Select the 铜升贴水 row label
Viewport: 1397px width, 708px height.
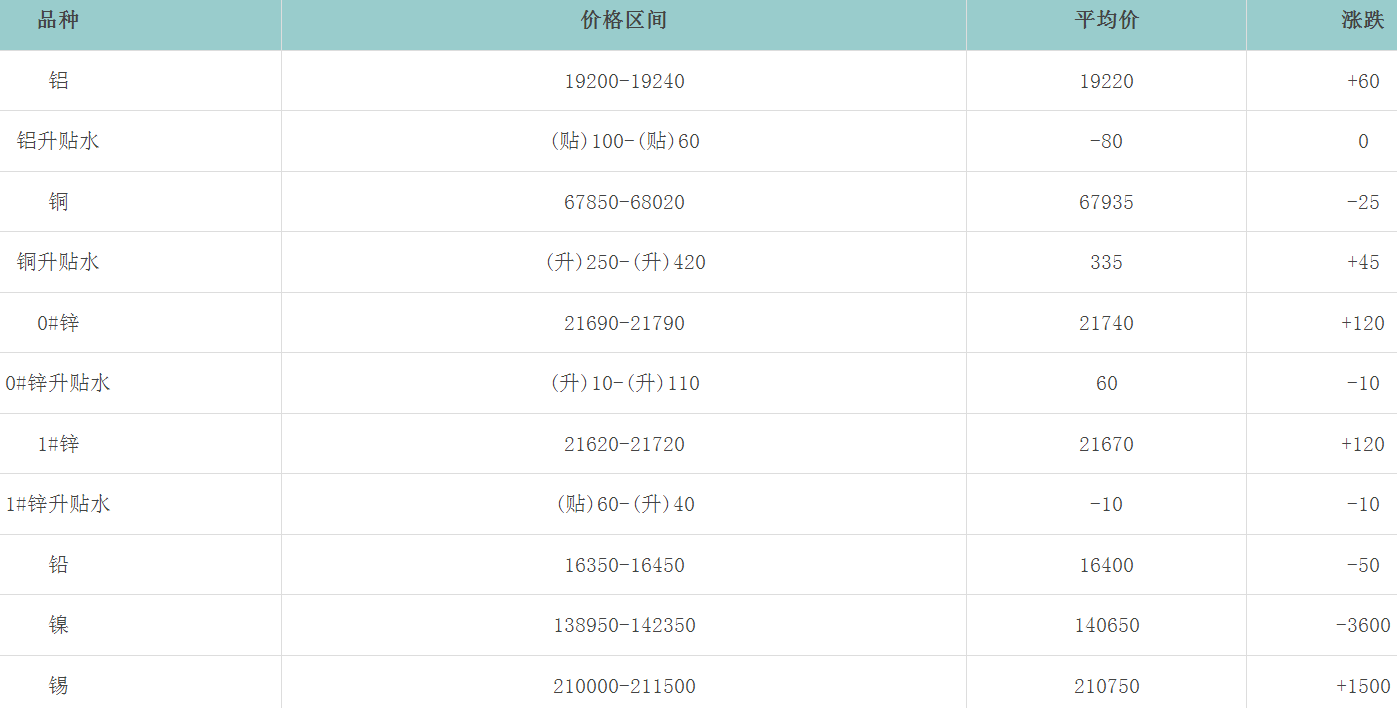tap(58, 262)
